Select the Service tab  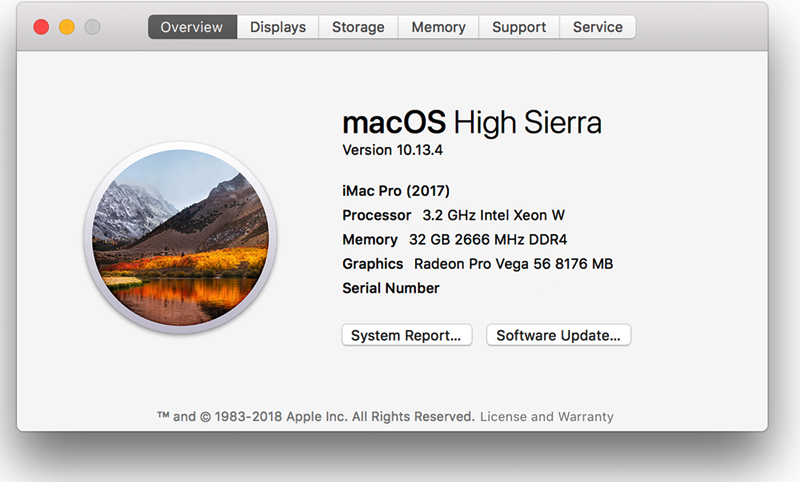click(x=597, y=27)
